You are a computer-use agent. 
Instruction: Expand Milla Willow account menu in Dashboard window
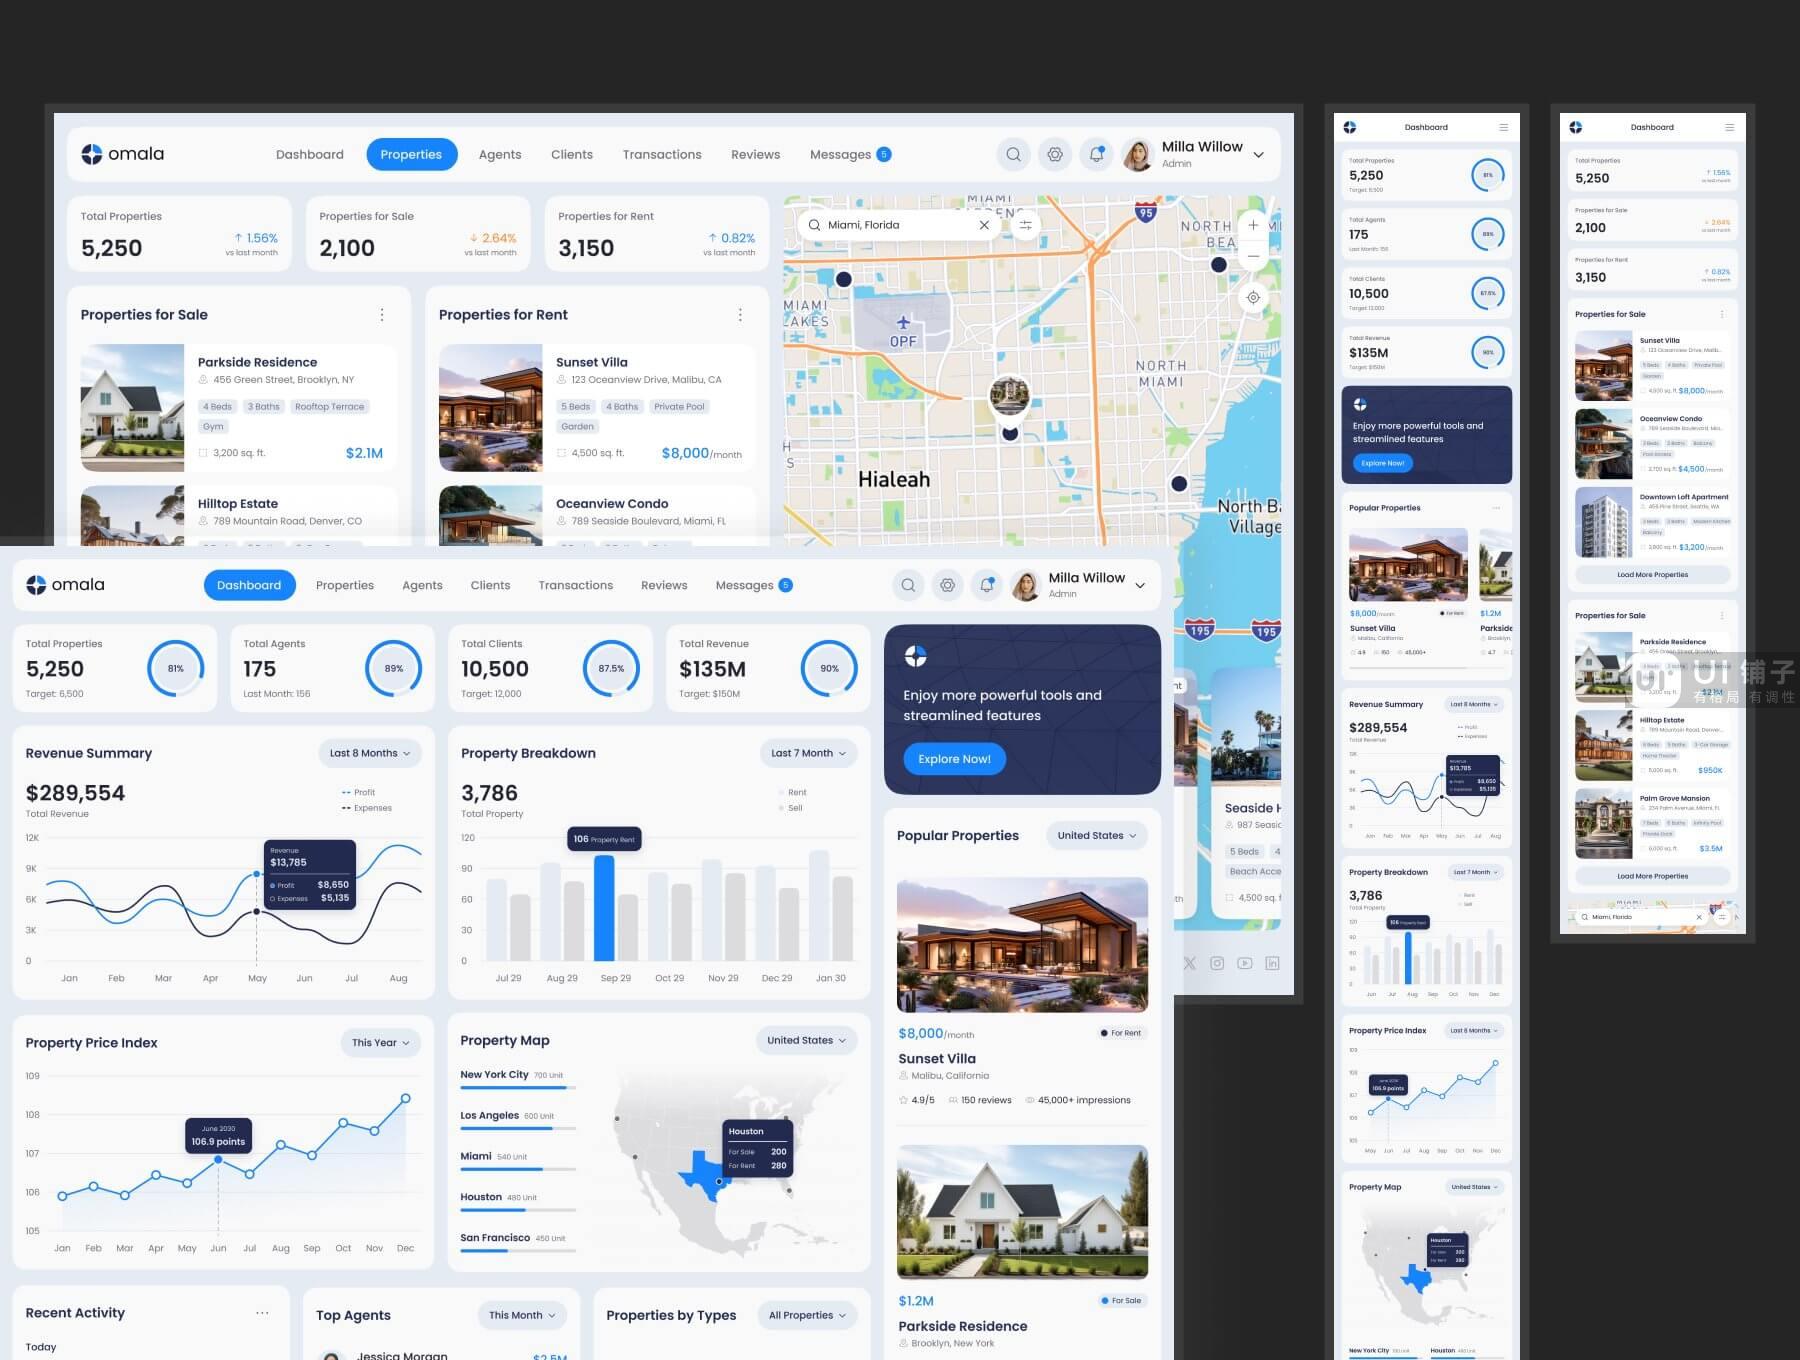pos(1140,586)
